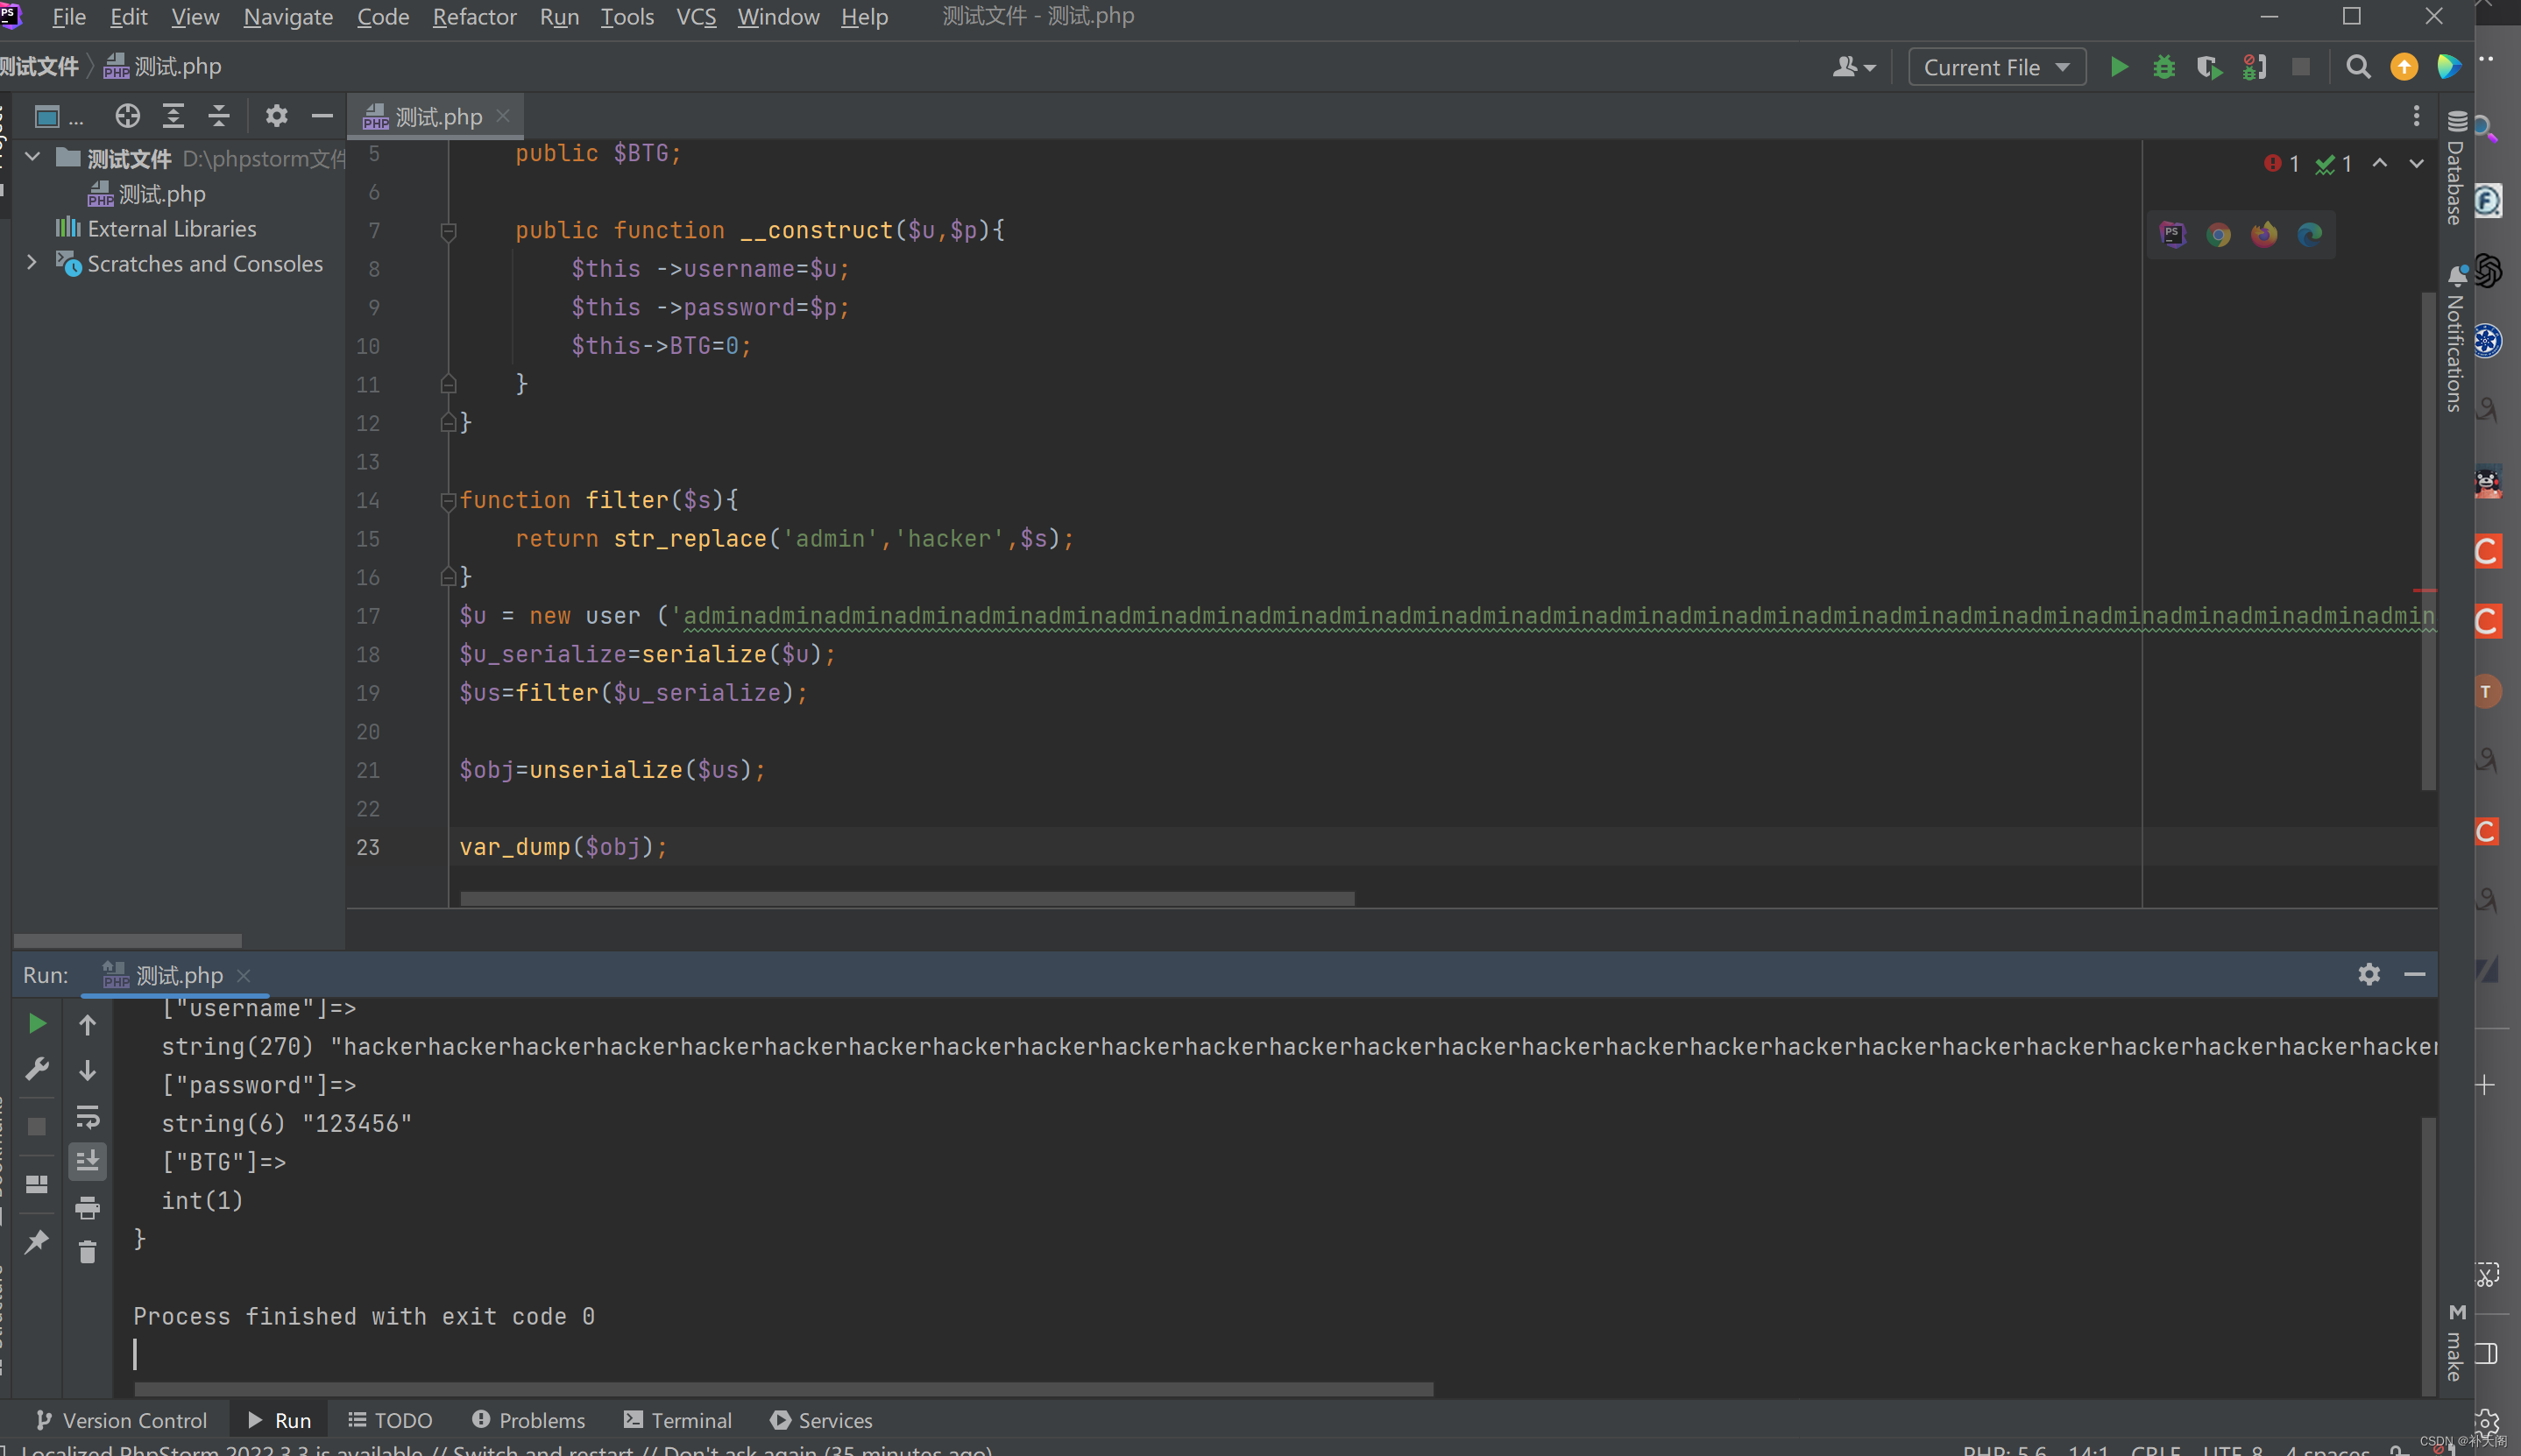Open Search Everywhere magnifier icon

[2357, 67]
